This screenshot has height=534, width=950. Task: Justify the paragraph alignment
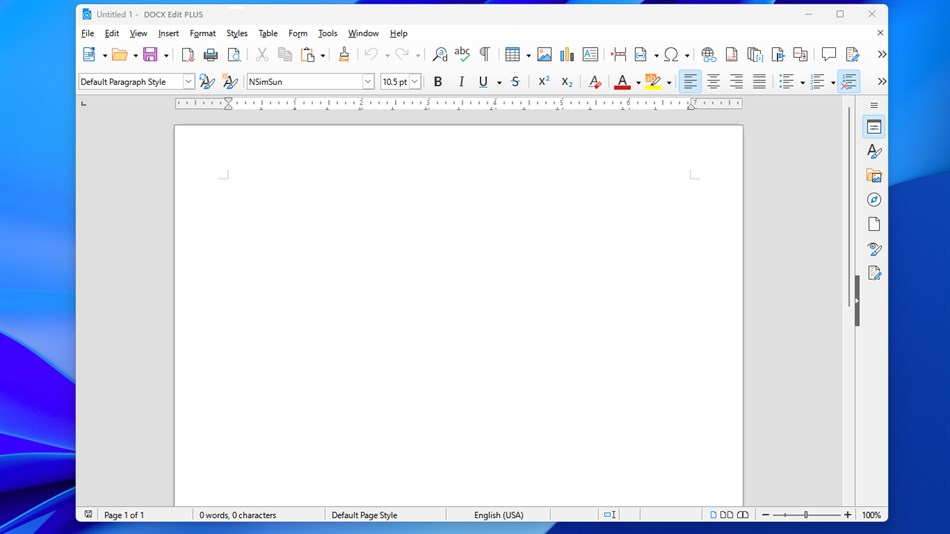coord(759,82)
